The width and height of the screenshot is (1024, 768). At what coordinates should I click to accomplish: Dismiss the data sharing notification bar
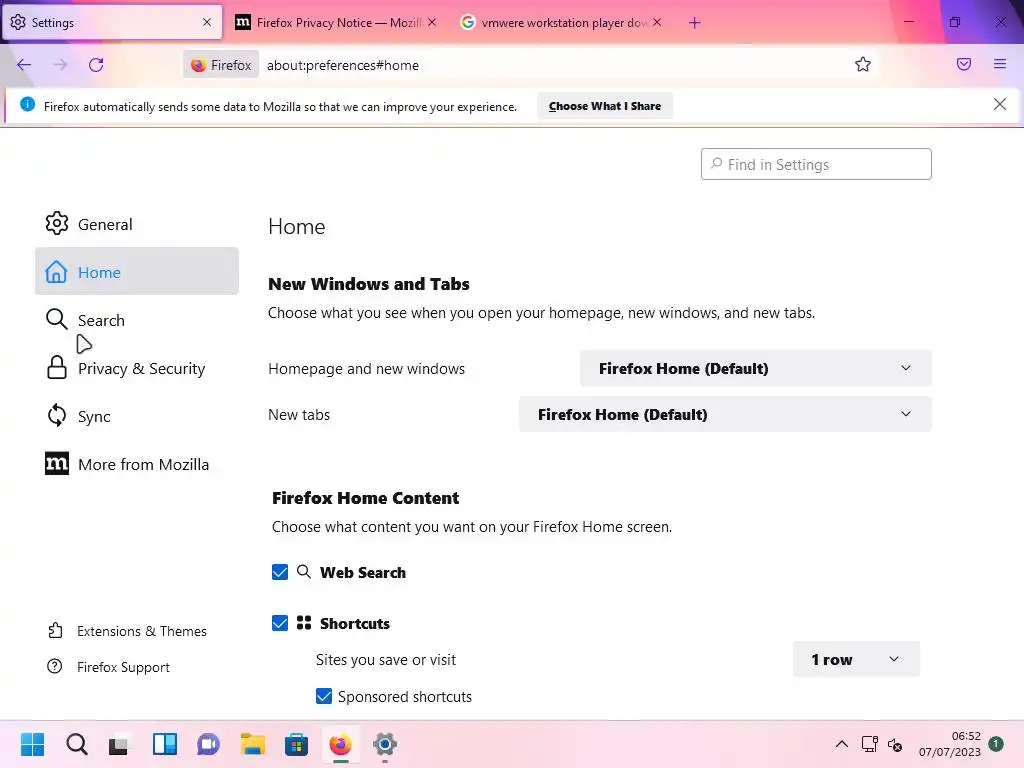999,104
